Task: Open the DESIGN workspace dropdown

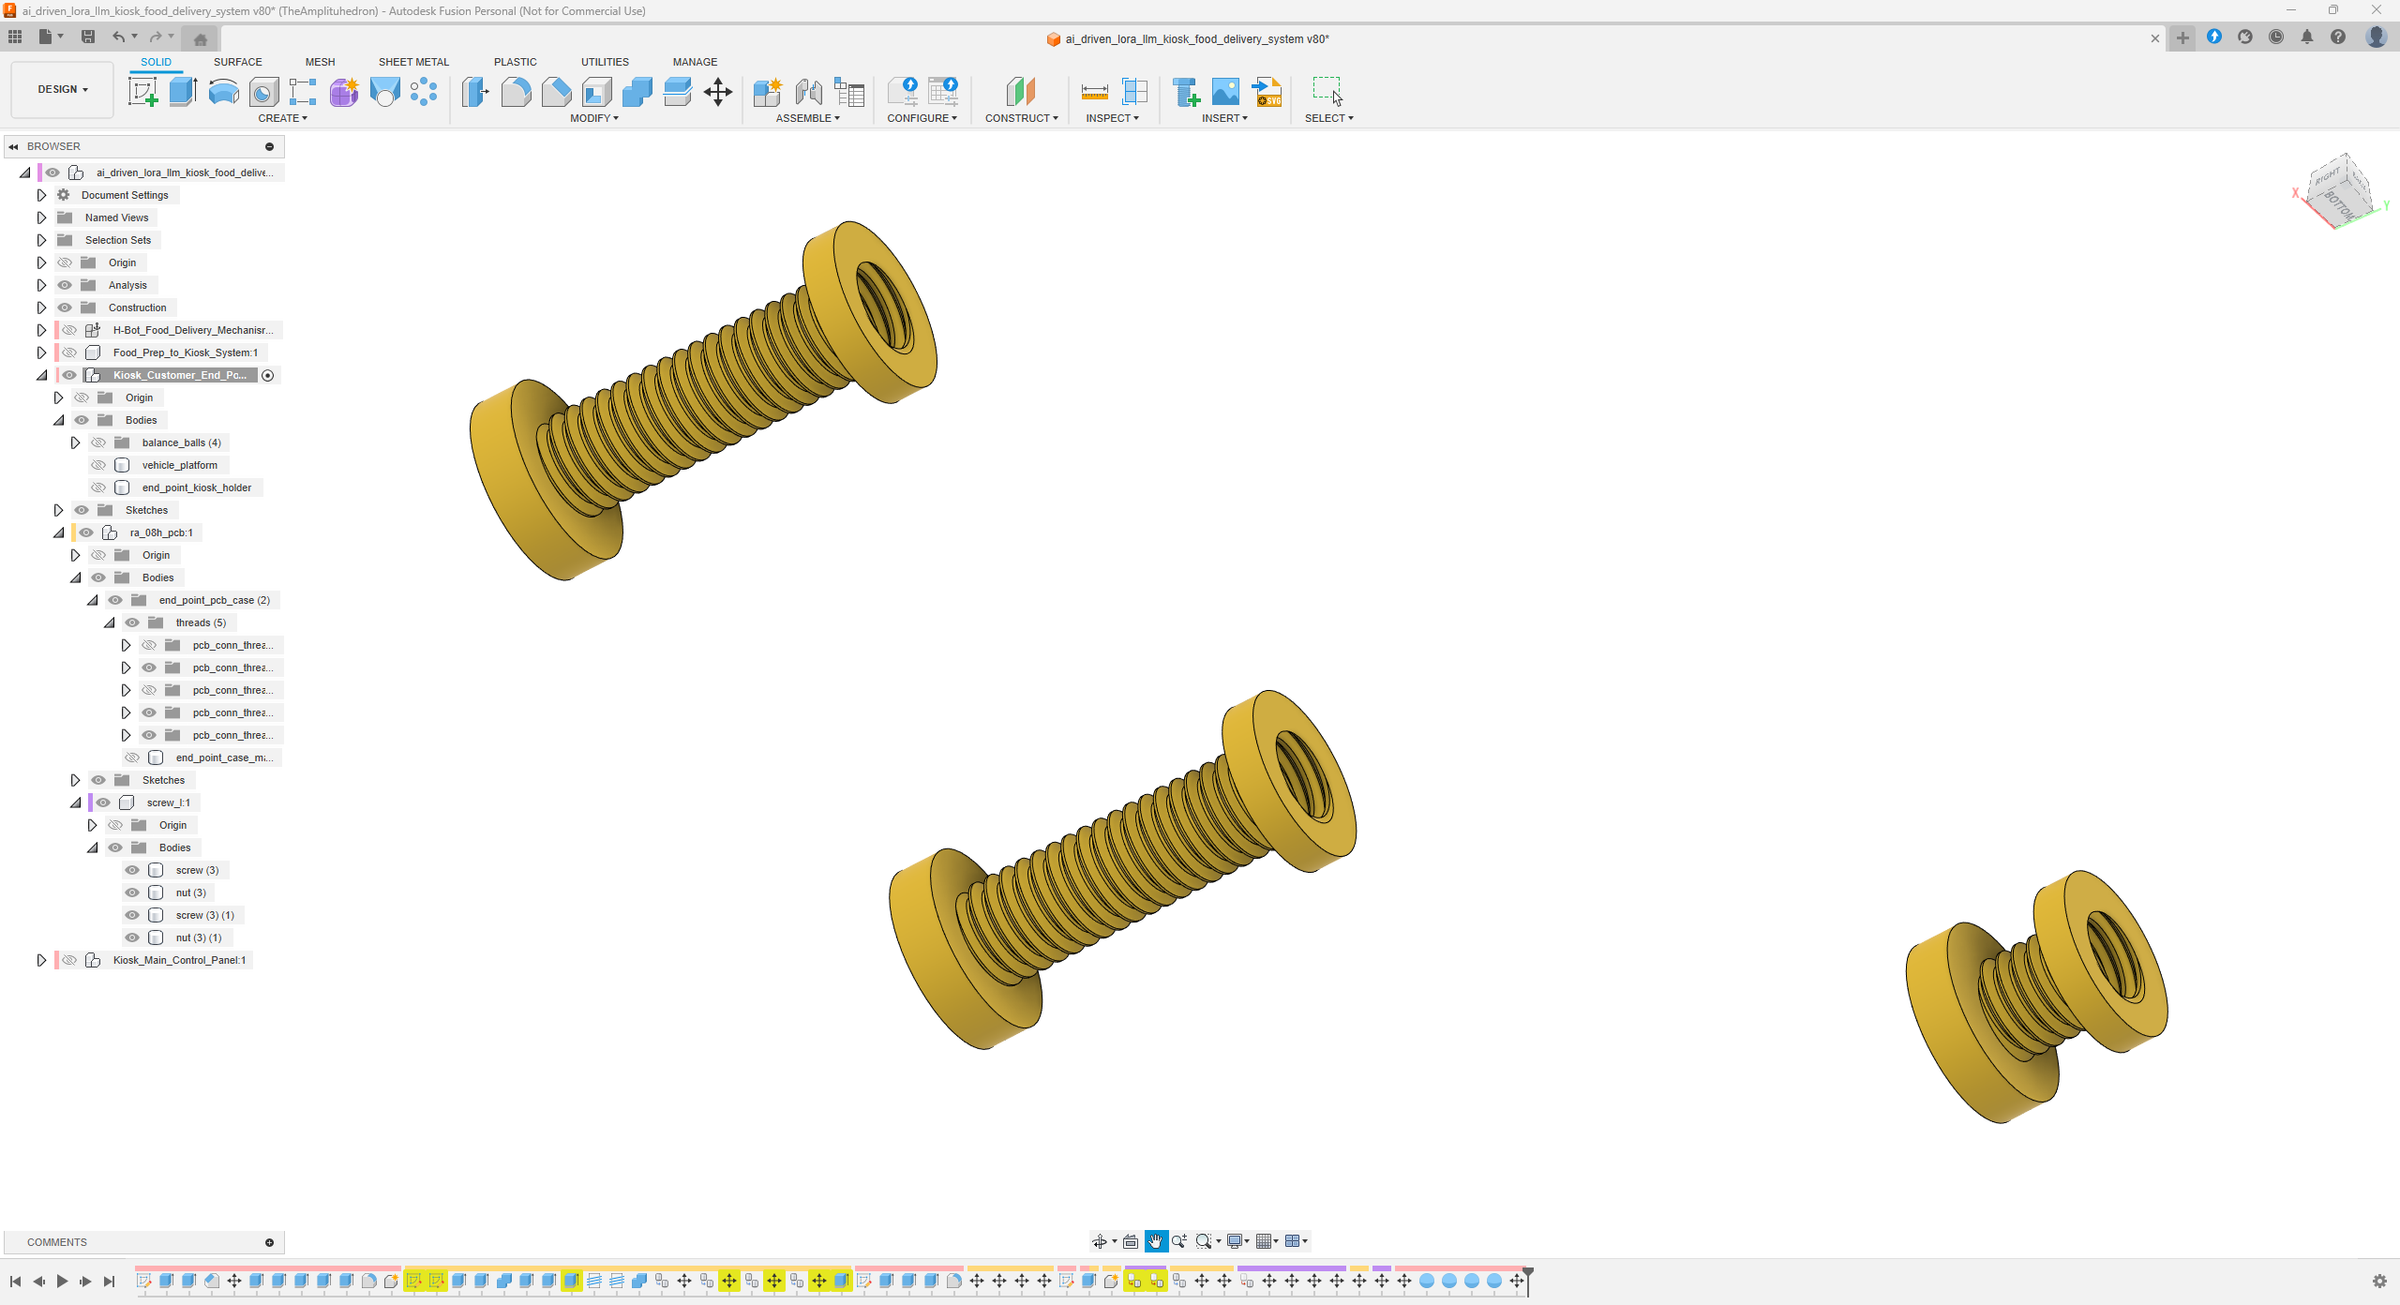Action: tap(63, 89)
